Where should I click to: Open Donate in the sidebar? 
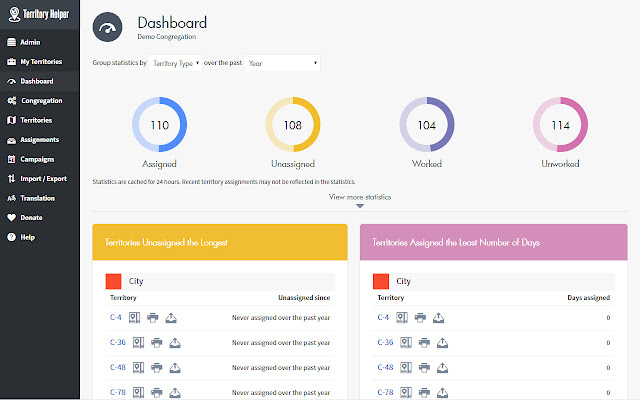click(40, 218)
